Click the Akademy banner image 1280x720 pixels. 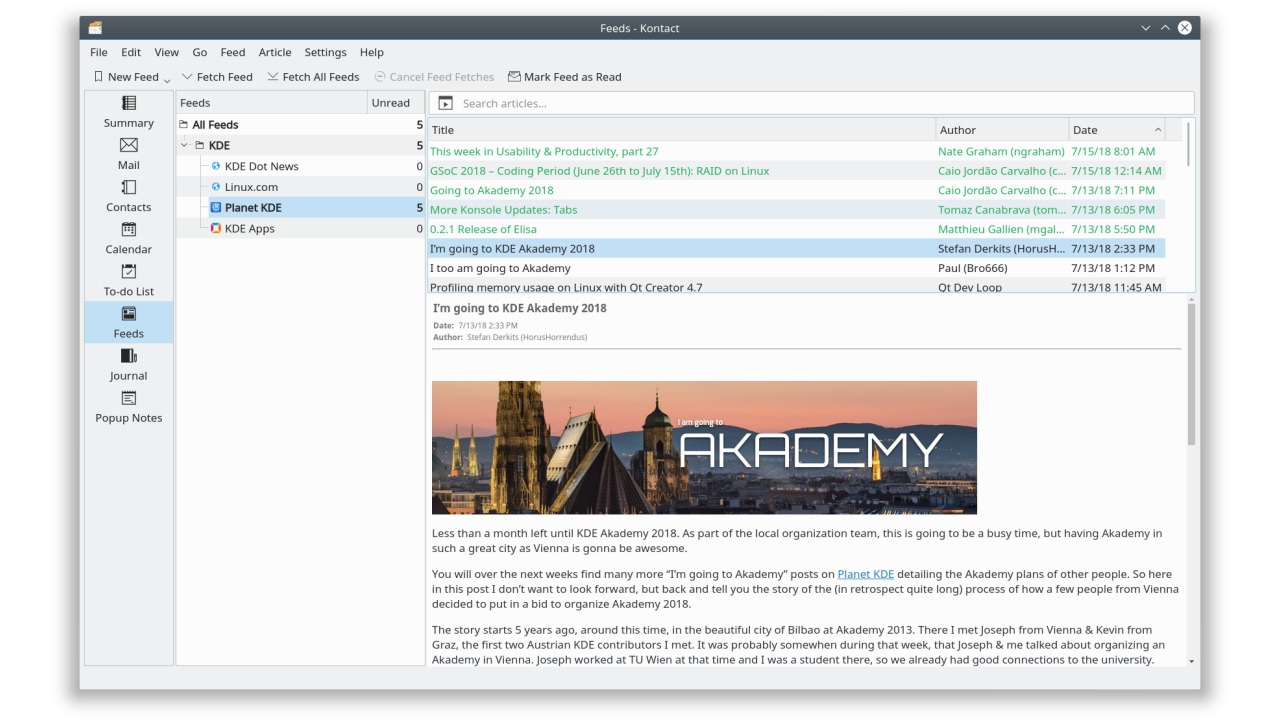click(x=704, y=447)
